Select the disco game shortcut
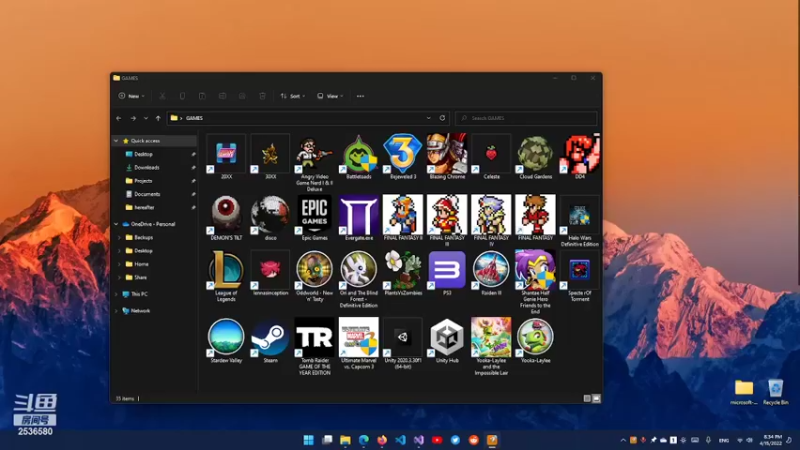The image size is (800, 450). (x=270, y=217)
